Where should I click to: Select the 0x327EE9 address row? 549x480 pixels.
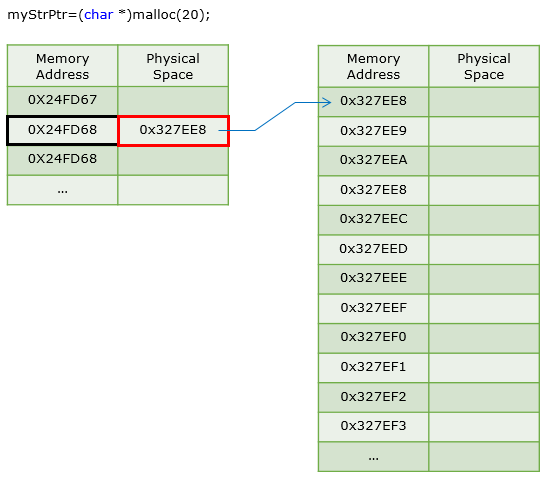point(429,132)
